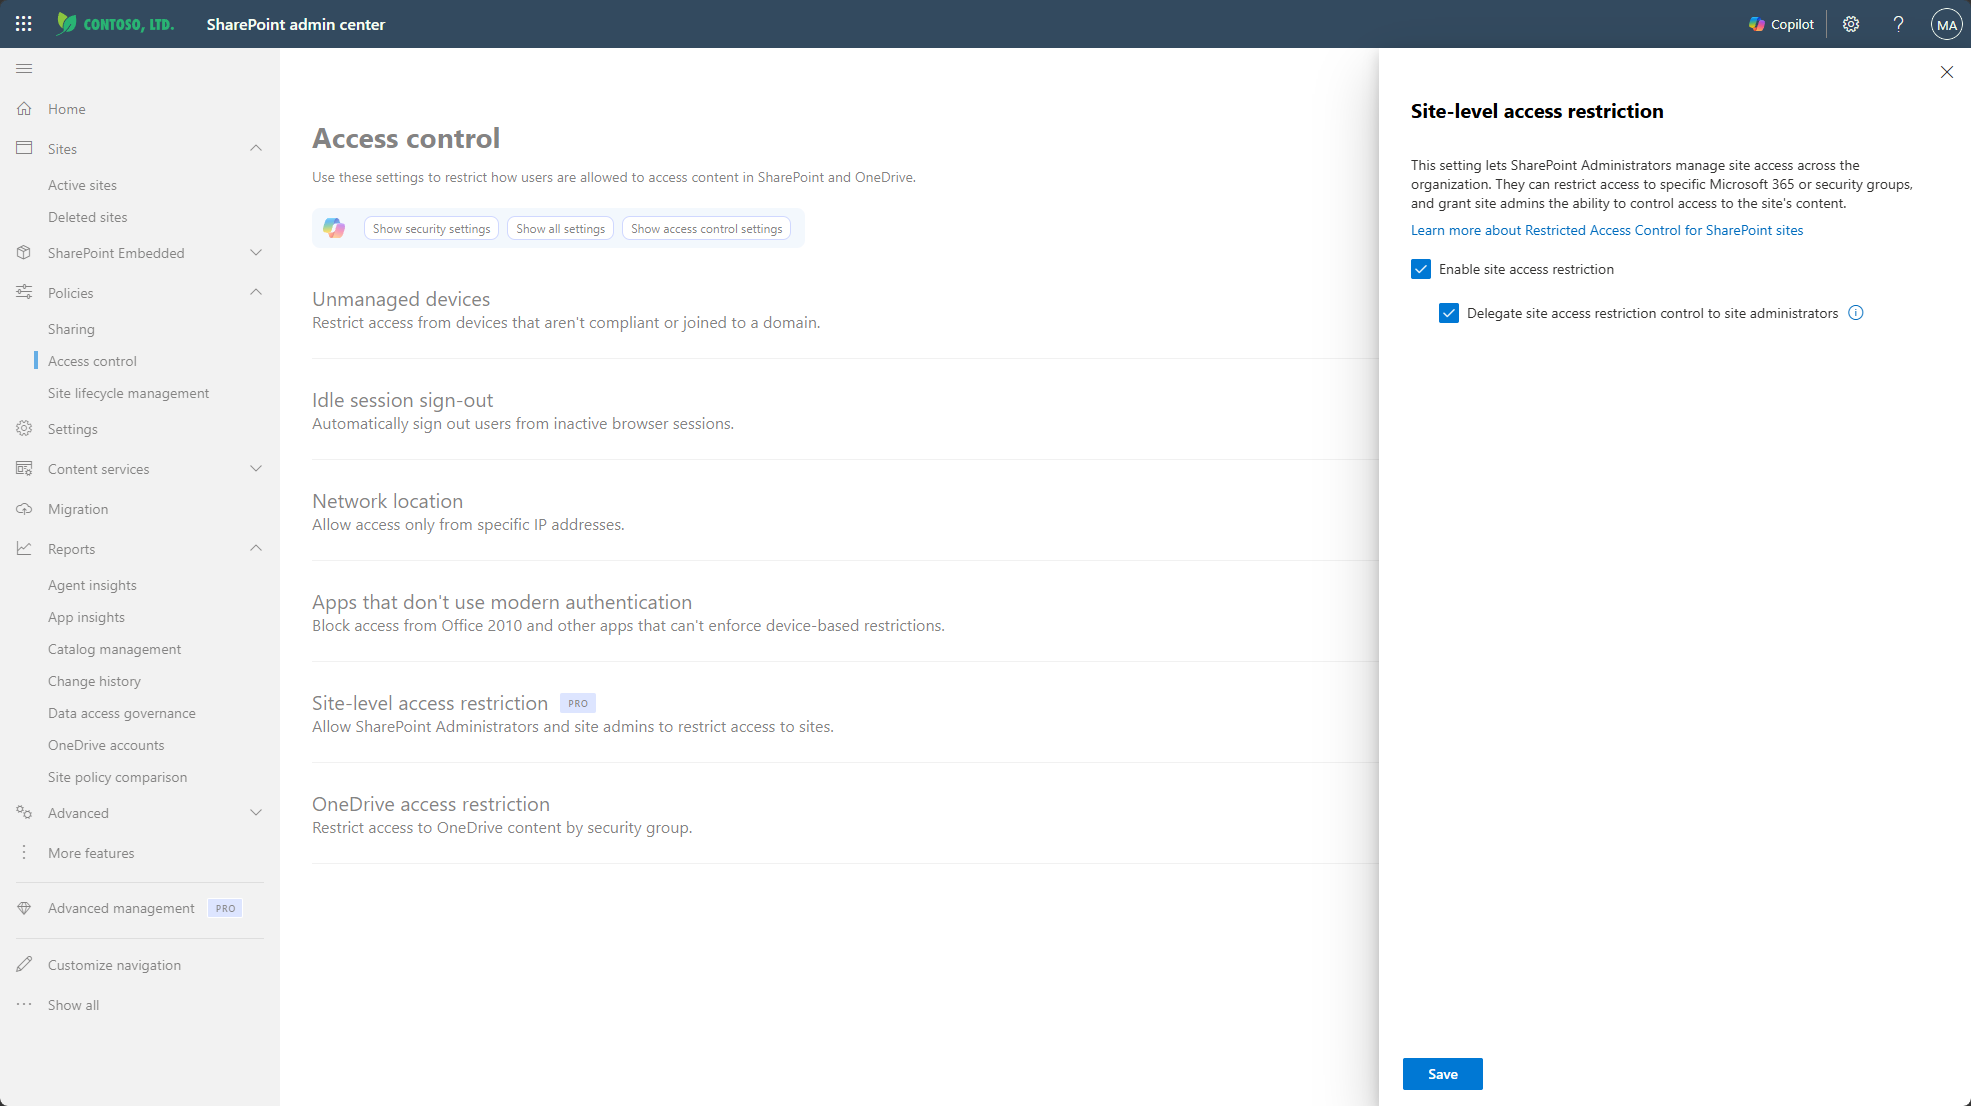Uncheck Delegate site access restriction control

[x=1449, y=313]
